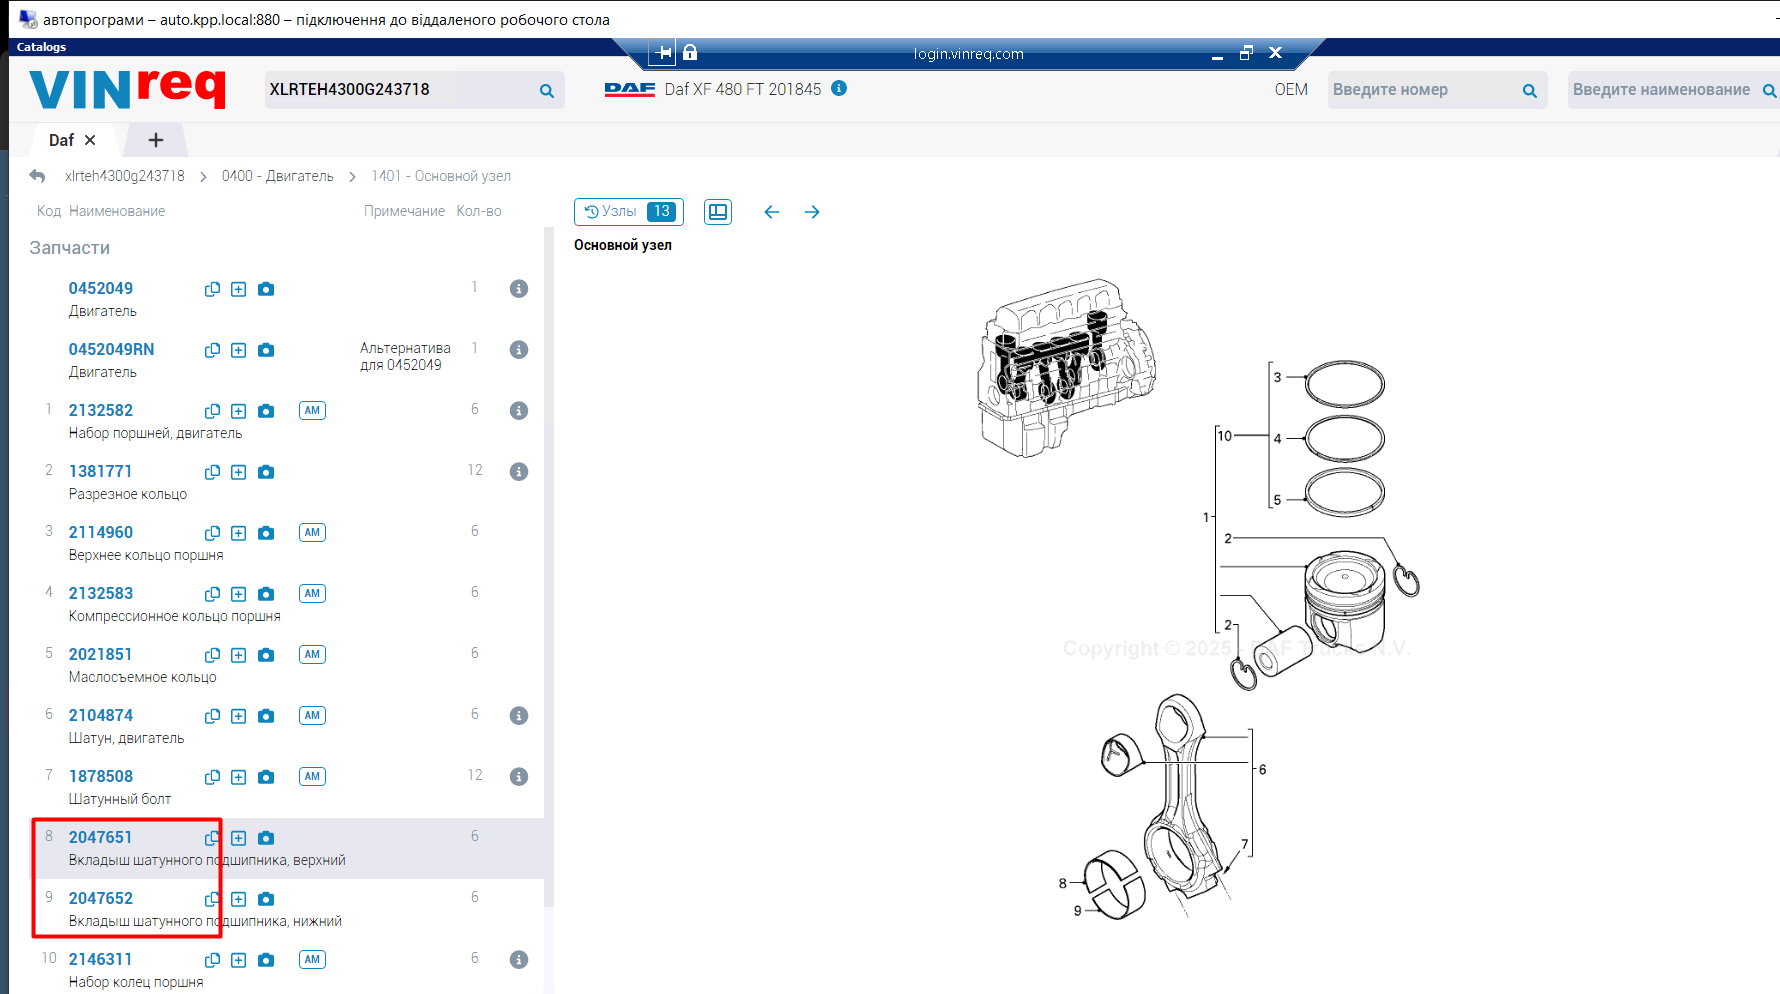Toggle the diagram layout view icon

pyautogui.click(x=717, y=212)
